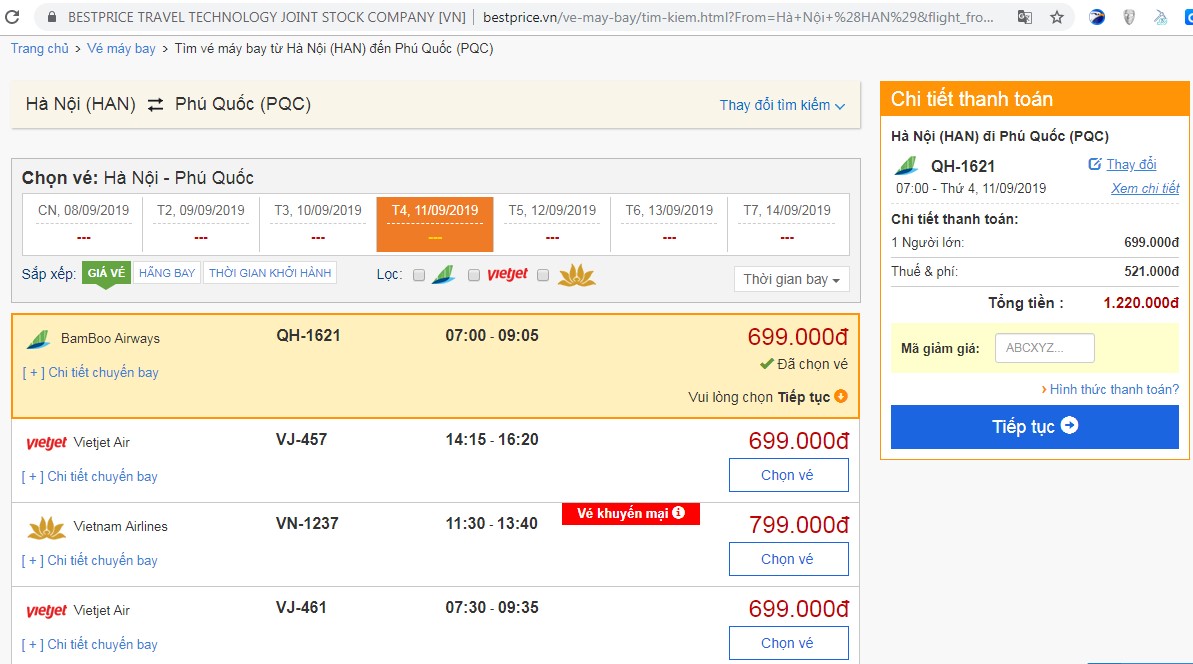Click the Mã giảm giá input field
This screenshot has width=1193, height=664.
coord(1045,348)
